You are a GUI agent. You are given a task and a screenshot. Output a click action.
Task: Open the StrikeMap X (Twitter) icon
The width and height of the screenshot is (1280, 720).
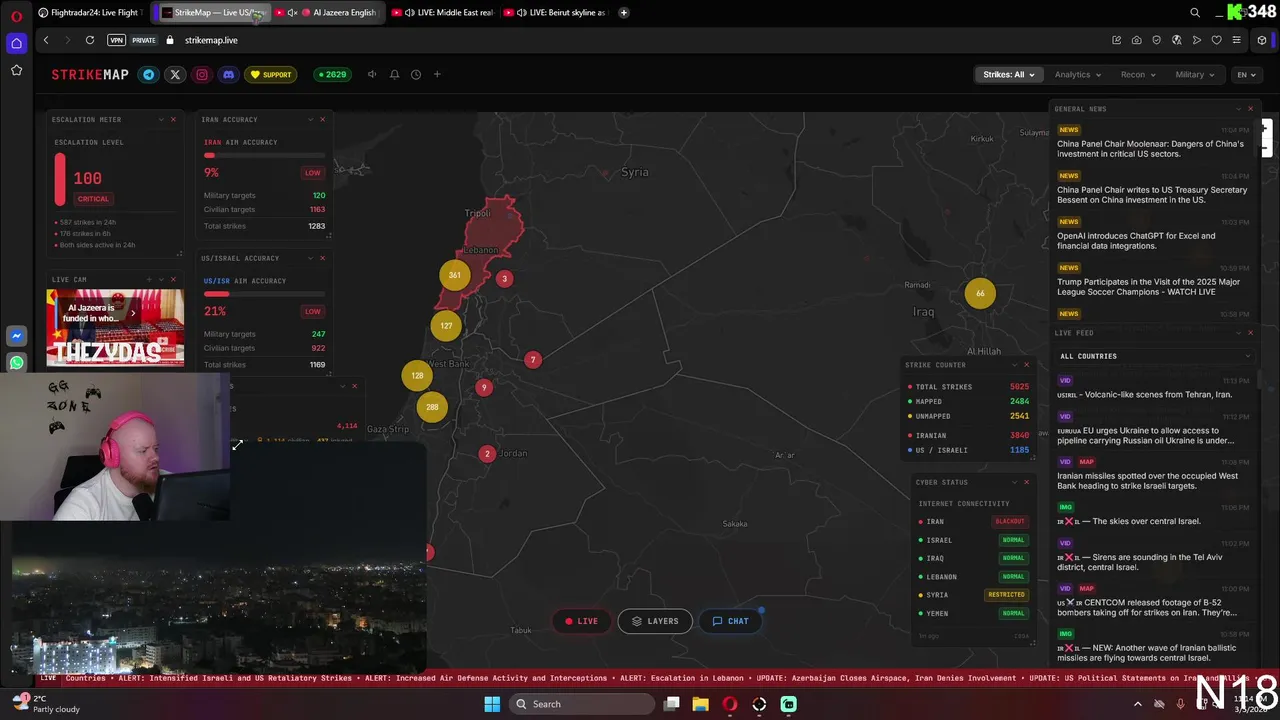click(175, 74)
